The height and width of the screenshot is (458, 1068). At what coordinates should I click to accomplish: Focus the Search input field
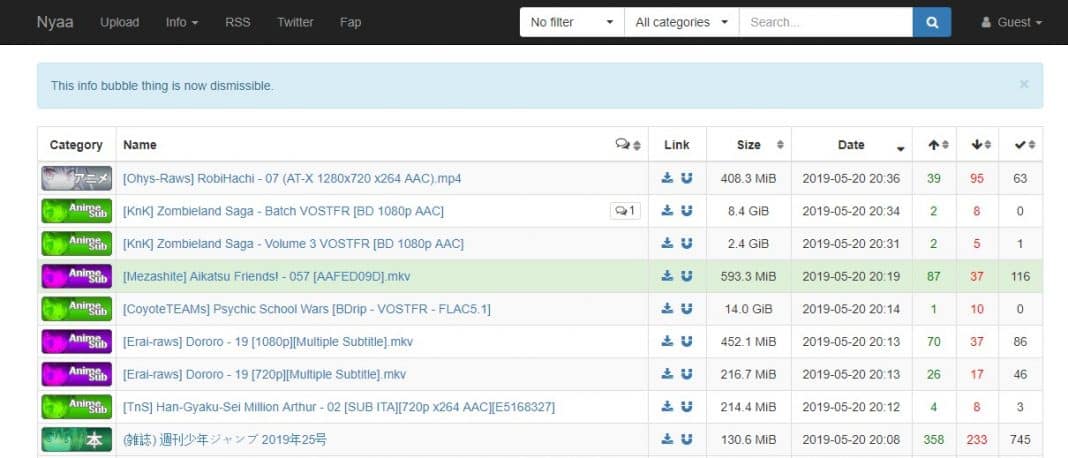click(826, 22)
